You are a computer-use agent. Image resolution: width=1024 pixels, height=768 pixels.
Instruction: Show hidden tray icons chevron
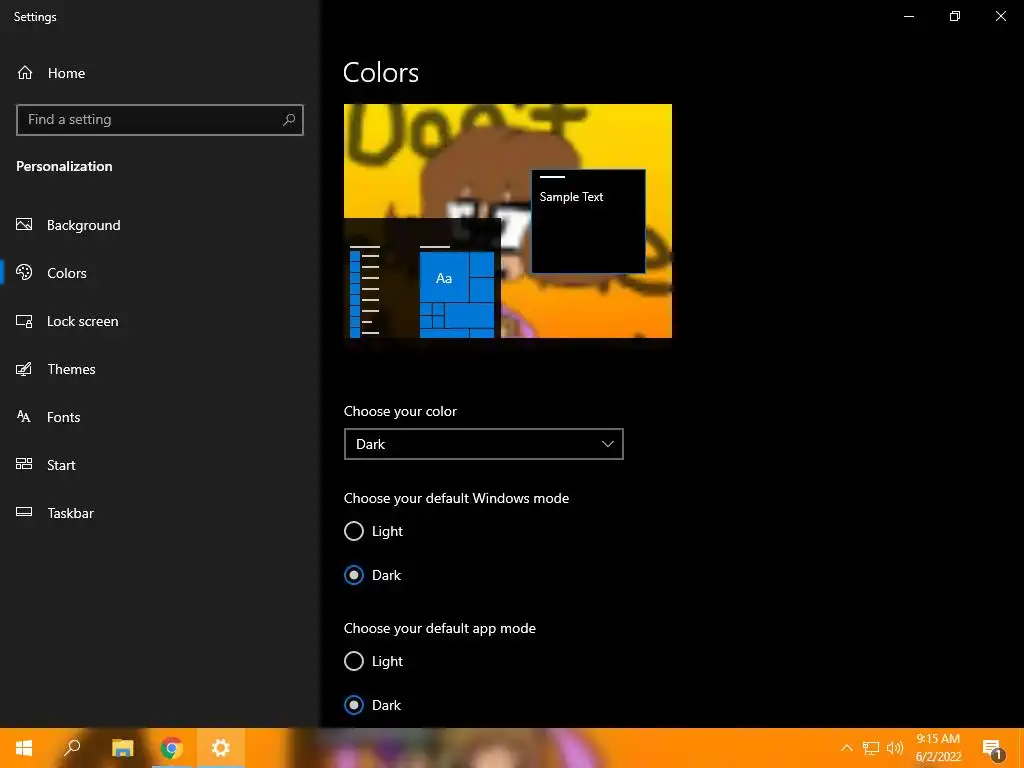point(847,748)
